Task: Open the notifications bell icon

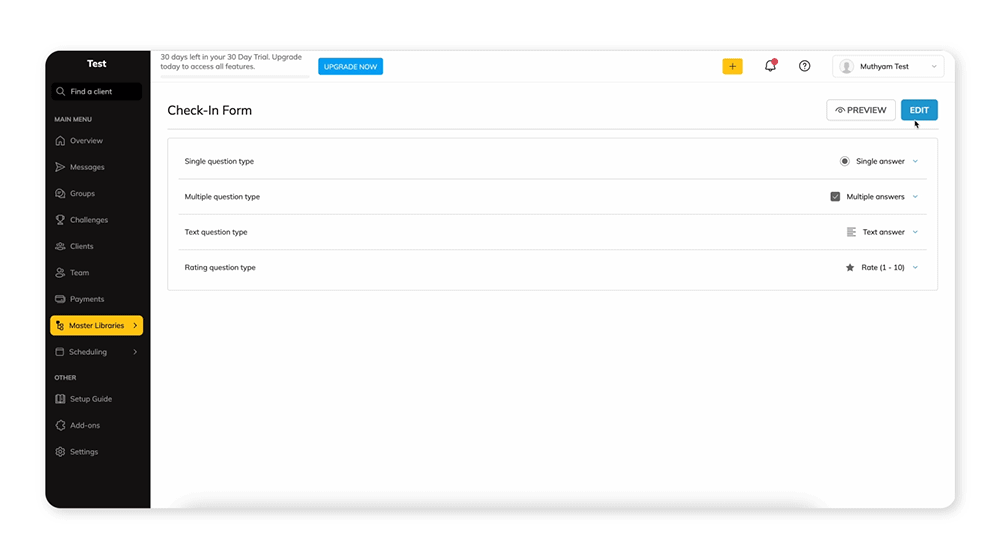Action: coord(770,66)
